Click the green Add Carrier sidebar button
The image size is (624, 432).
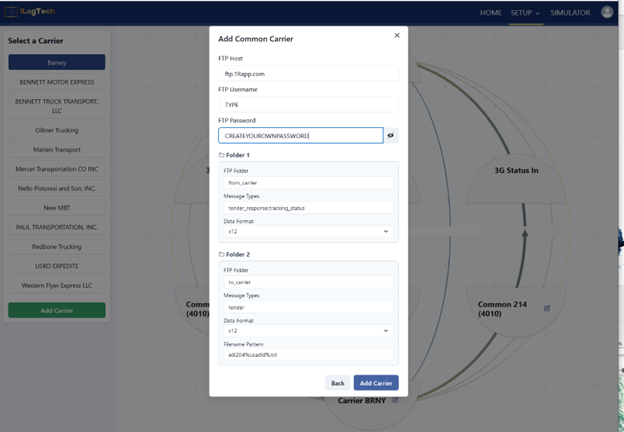pos(56,310)
